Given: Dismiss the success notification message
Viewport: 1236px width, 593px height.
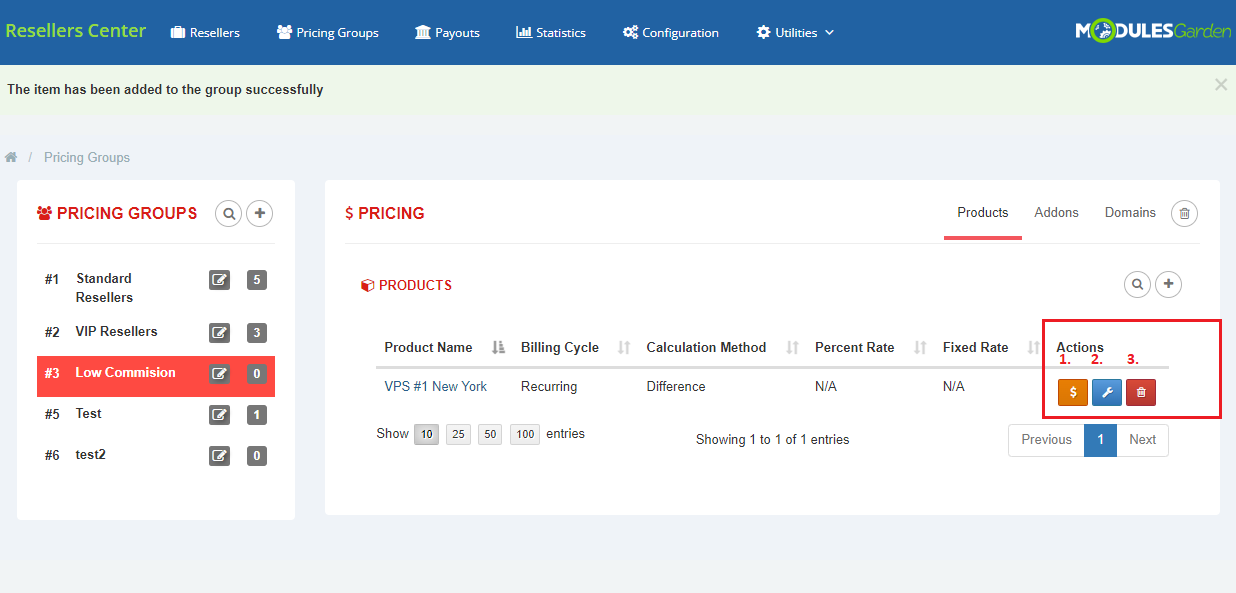Looking at the screenshot, I should point(1221,85).
